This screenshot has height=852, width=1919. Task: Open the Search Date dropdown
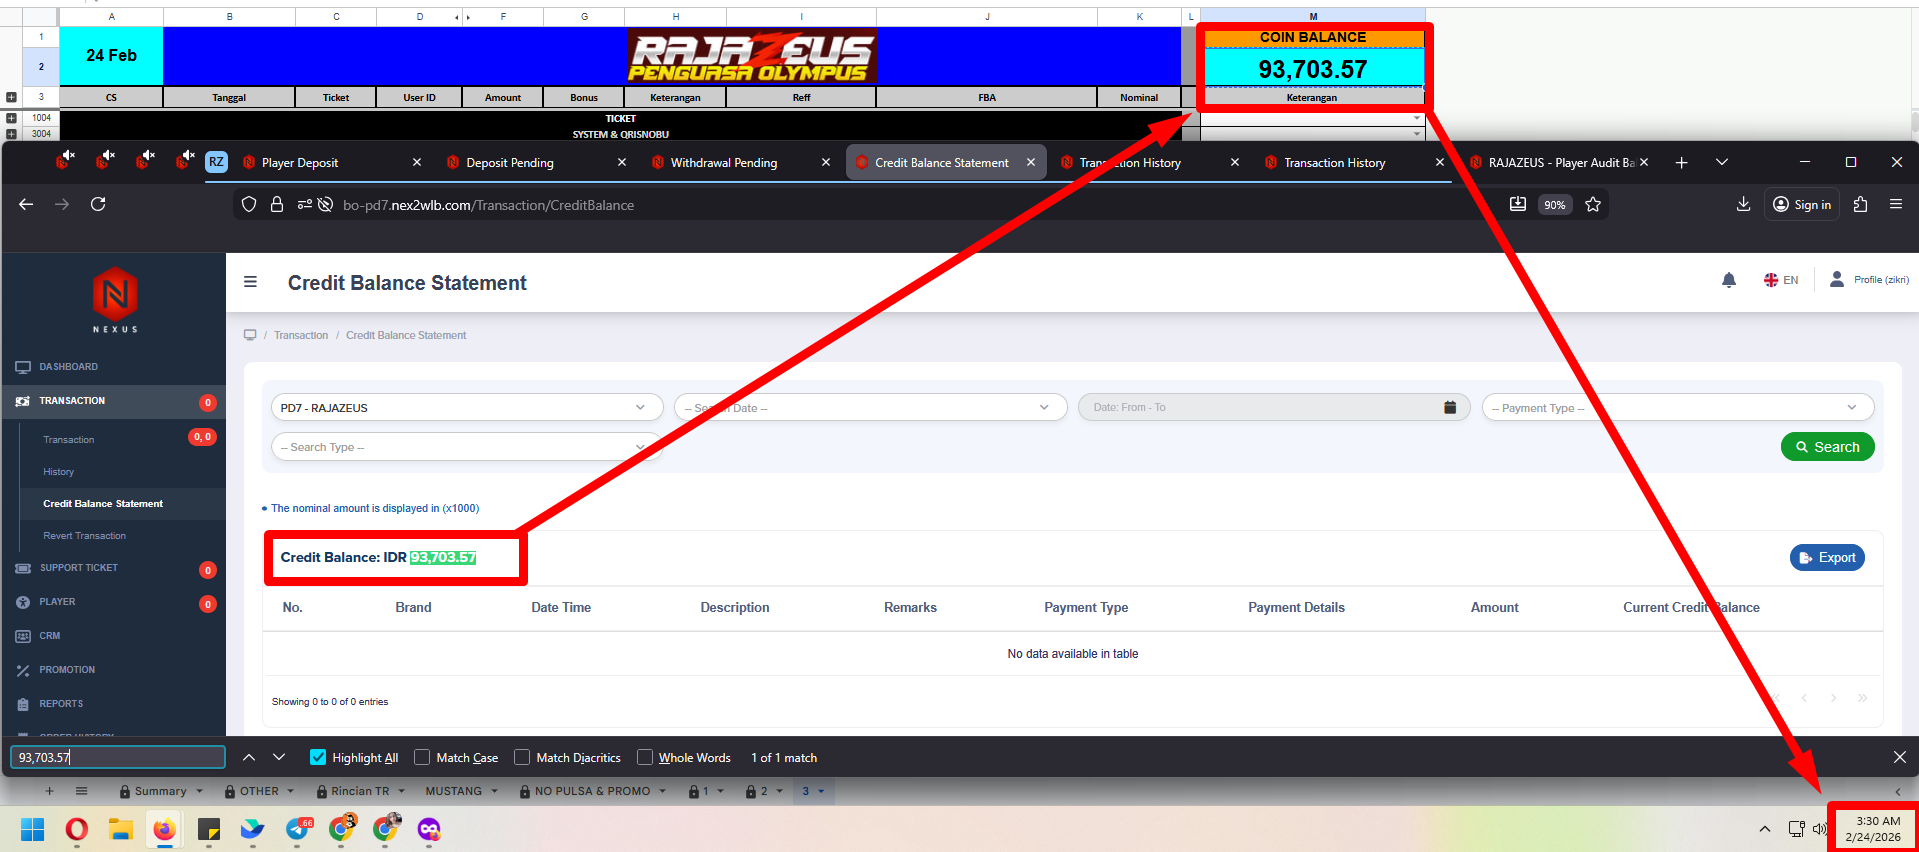[871, 407]
